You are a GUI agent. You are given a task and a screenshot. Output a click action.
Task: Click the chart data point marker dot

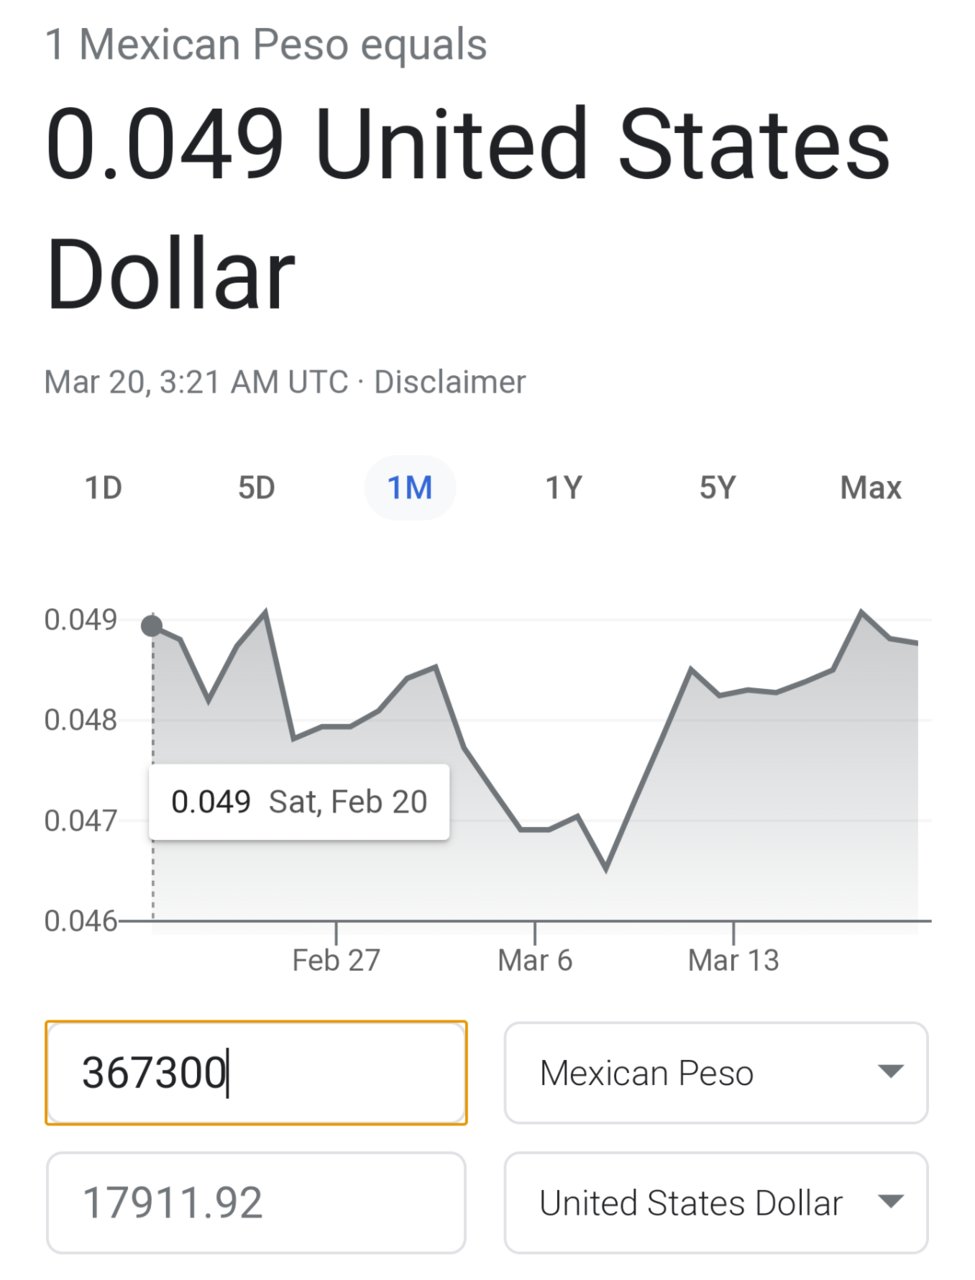click(152, 626)
